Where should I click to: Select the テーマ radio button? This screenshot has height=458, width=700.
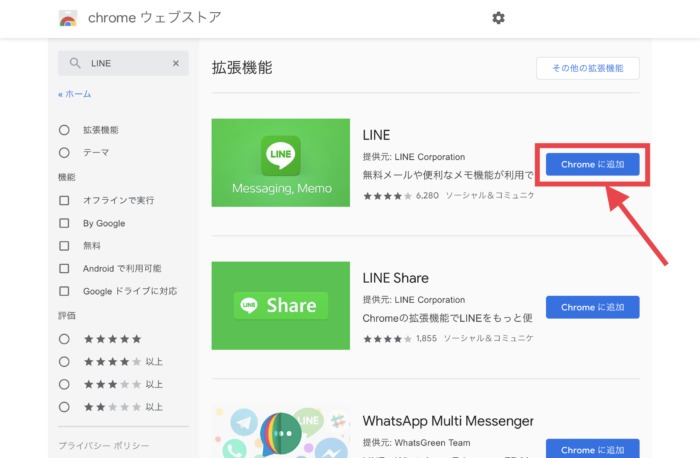click(x=64, y=153)
